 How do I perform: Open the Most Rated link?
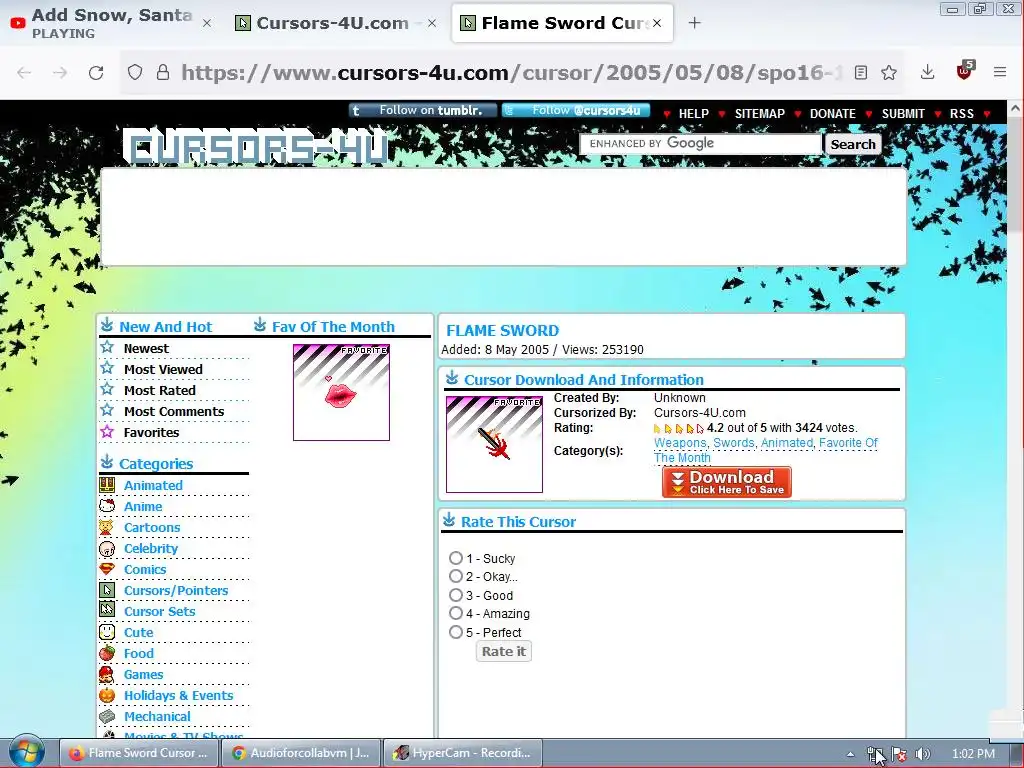point(160,391)
